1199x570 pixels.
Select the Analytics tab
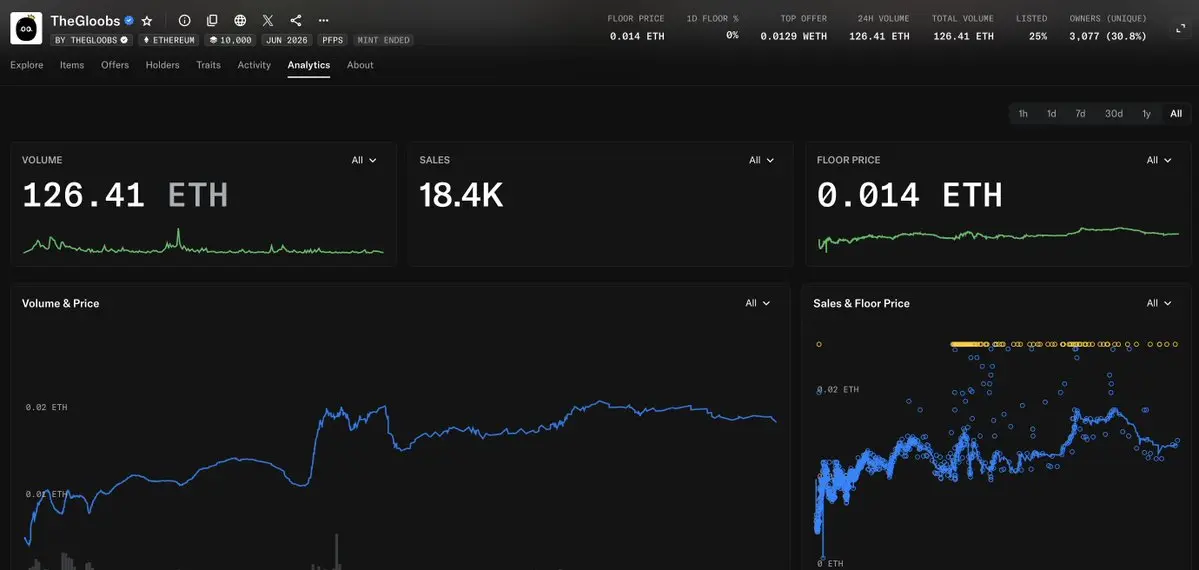(x=309, y=65)
